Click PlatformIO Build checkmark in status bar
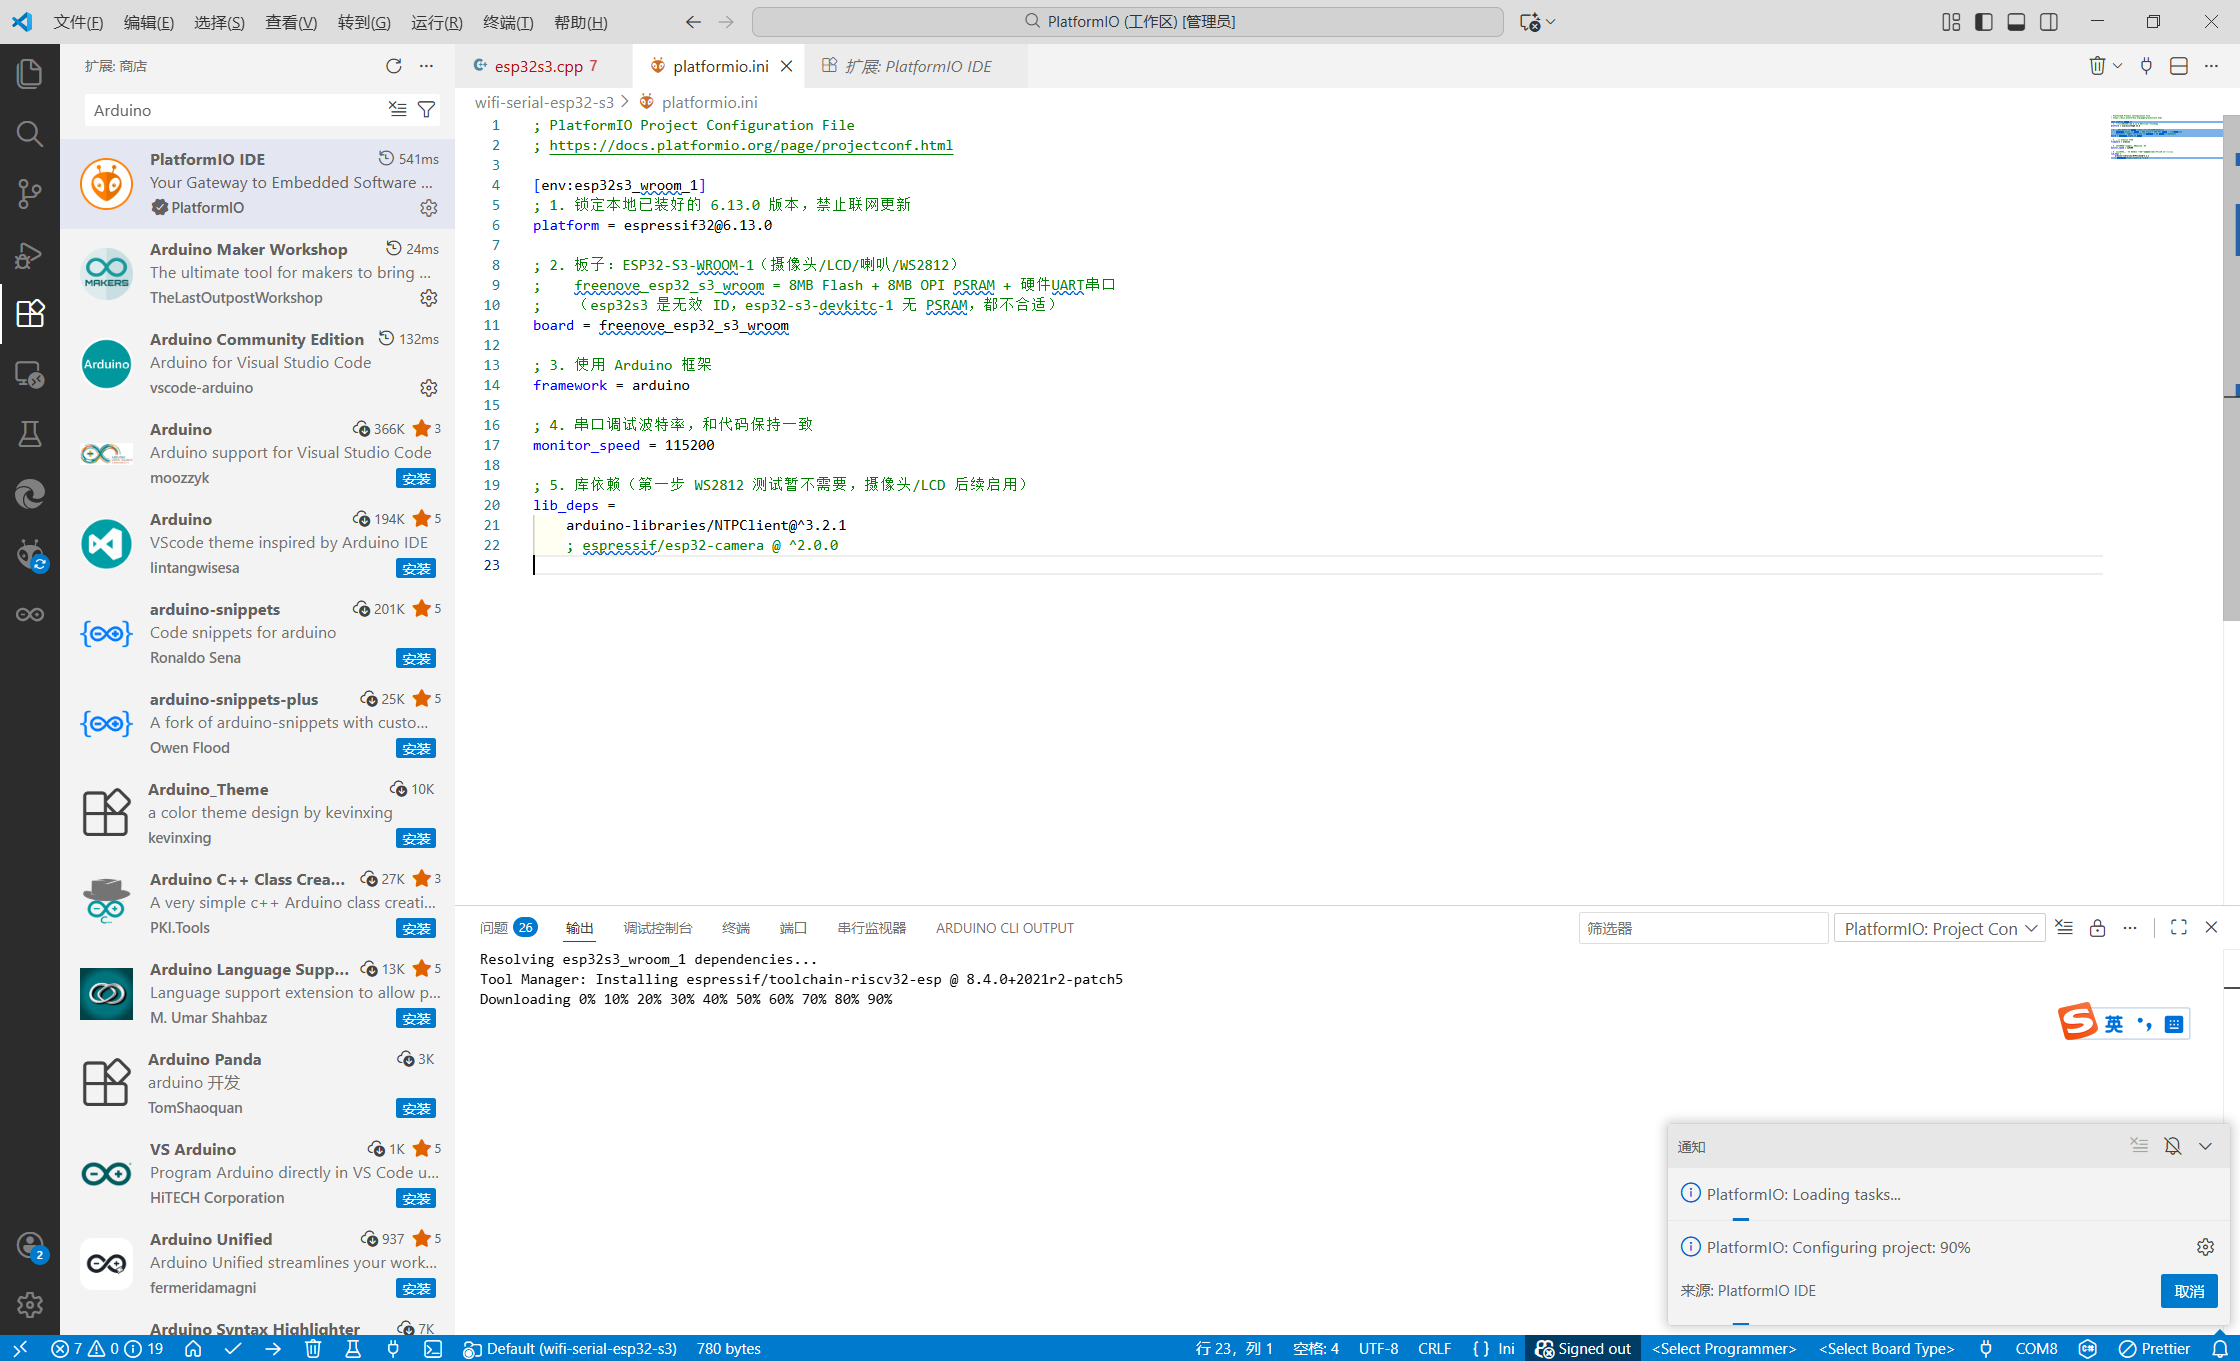Image resolution: width=2240 pixels, height=1361 pixels. click(233, 1349)
